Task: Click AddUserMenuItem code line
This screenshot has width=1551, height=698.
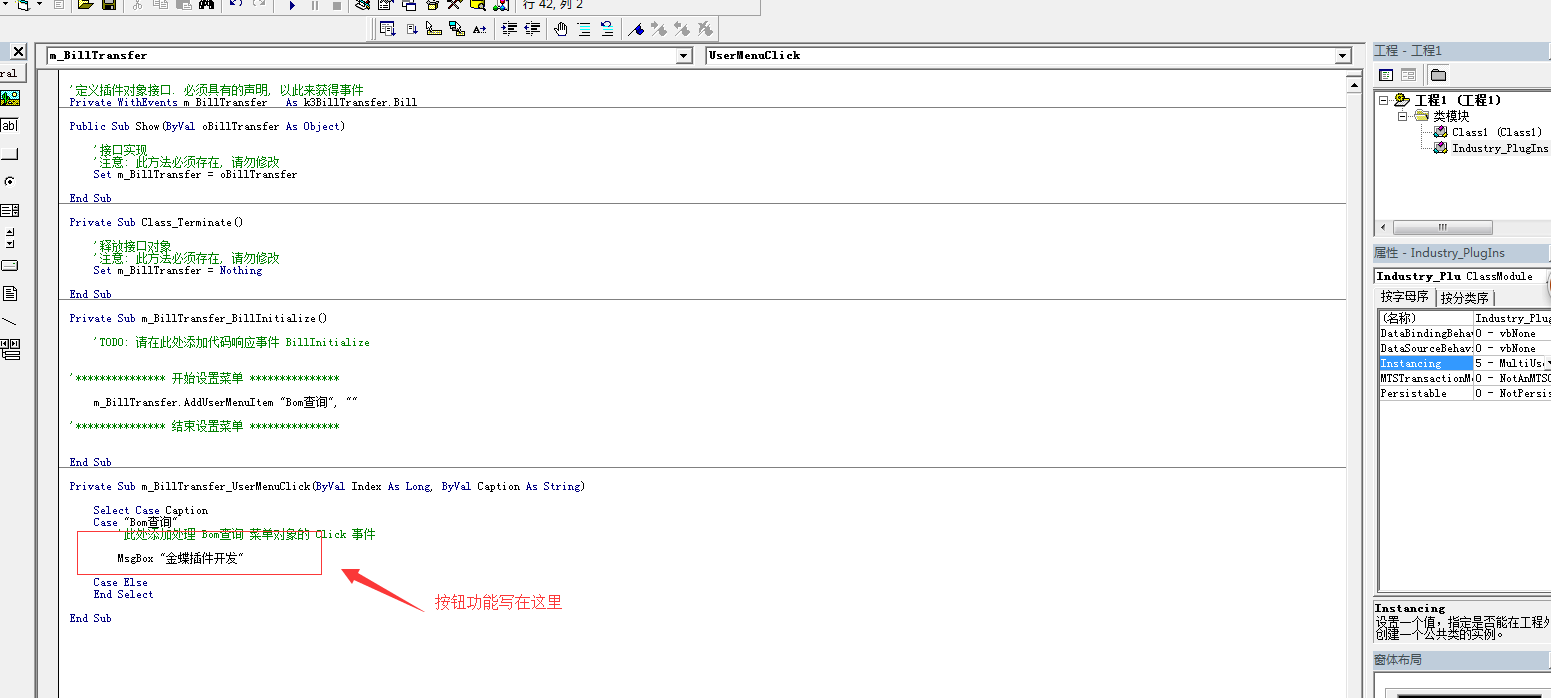Action: pos(225,402)
